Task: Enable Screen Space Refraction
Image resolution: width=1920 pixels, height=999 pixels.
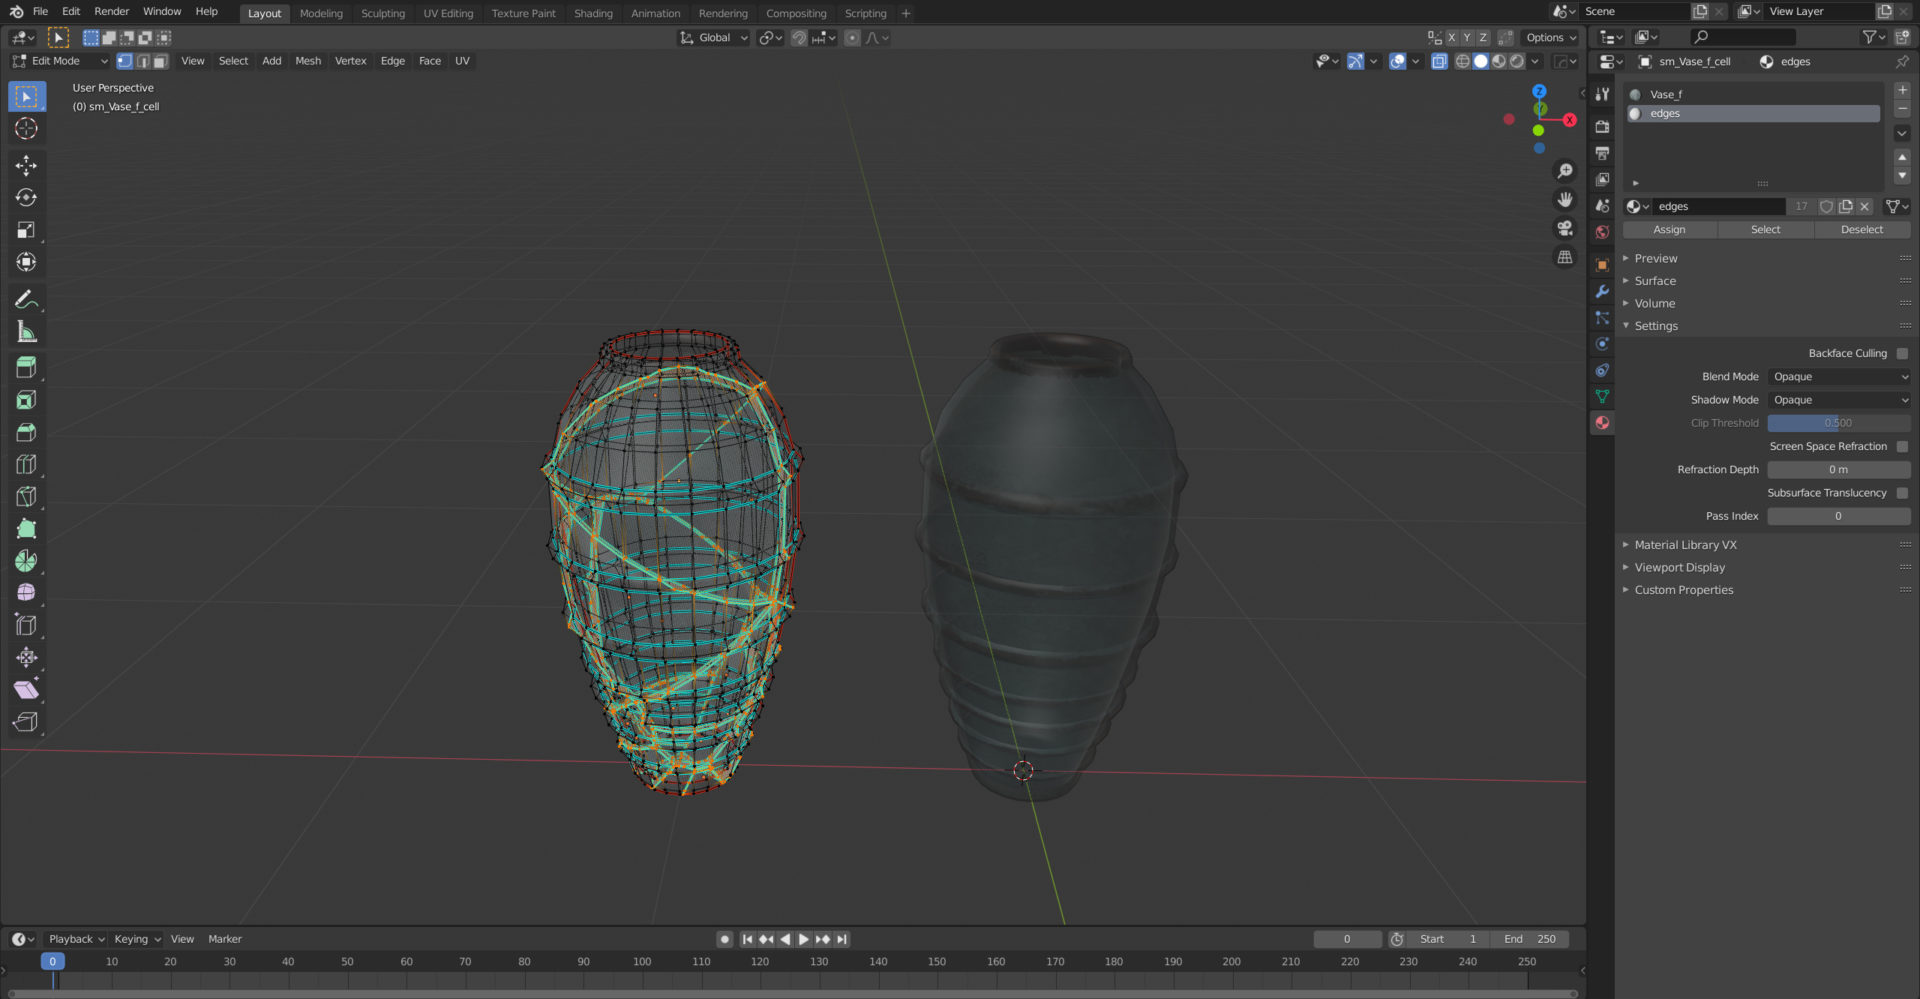Action: [x=1901, y=446]
